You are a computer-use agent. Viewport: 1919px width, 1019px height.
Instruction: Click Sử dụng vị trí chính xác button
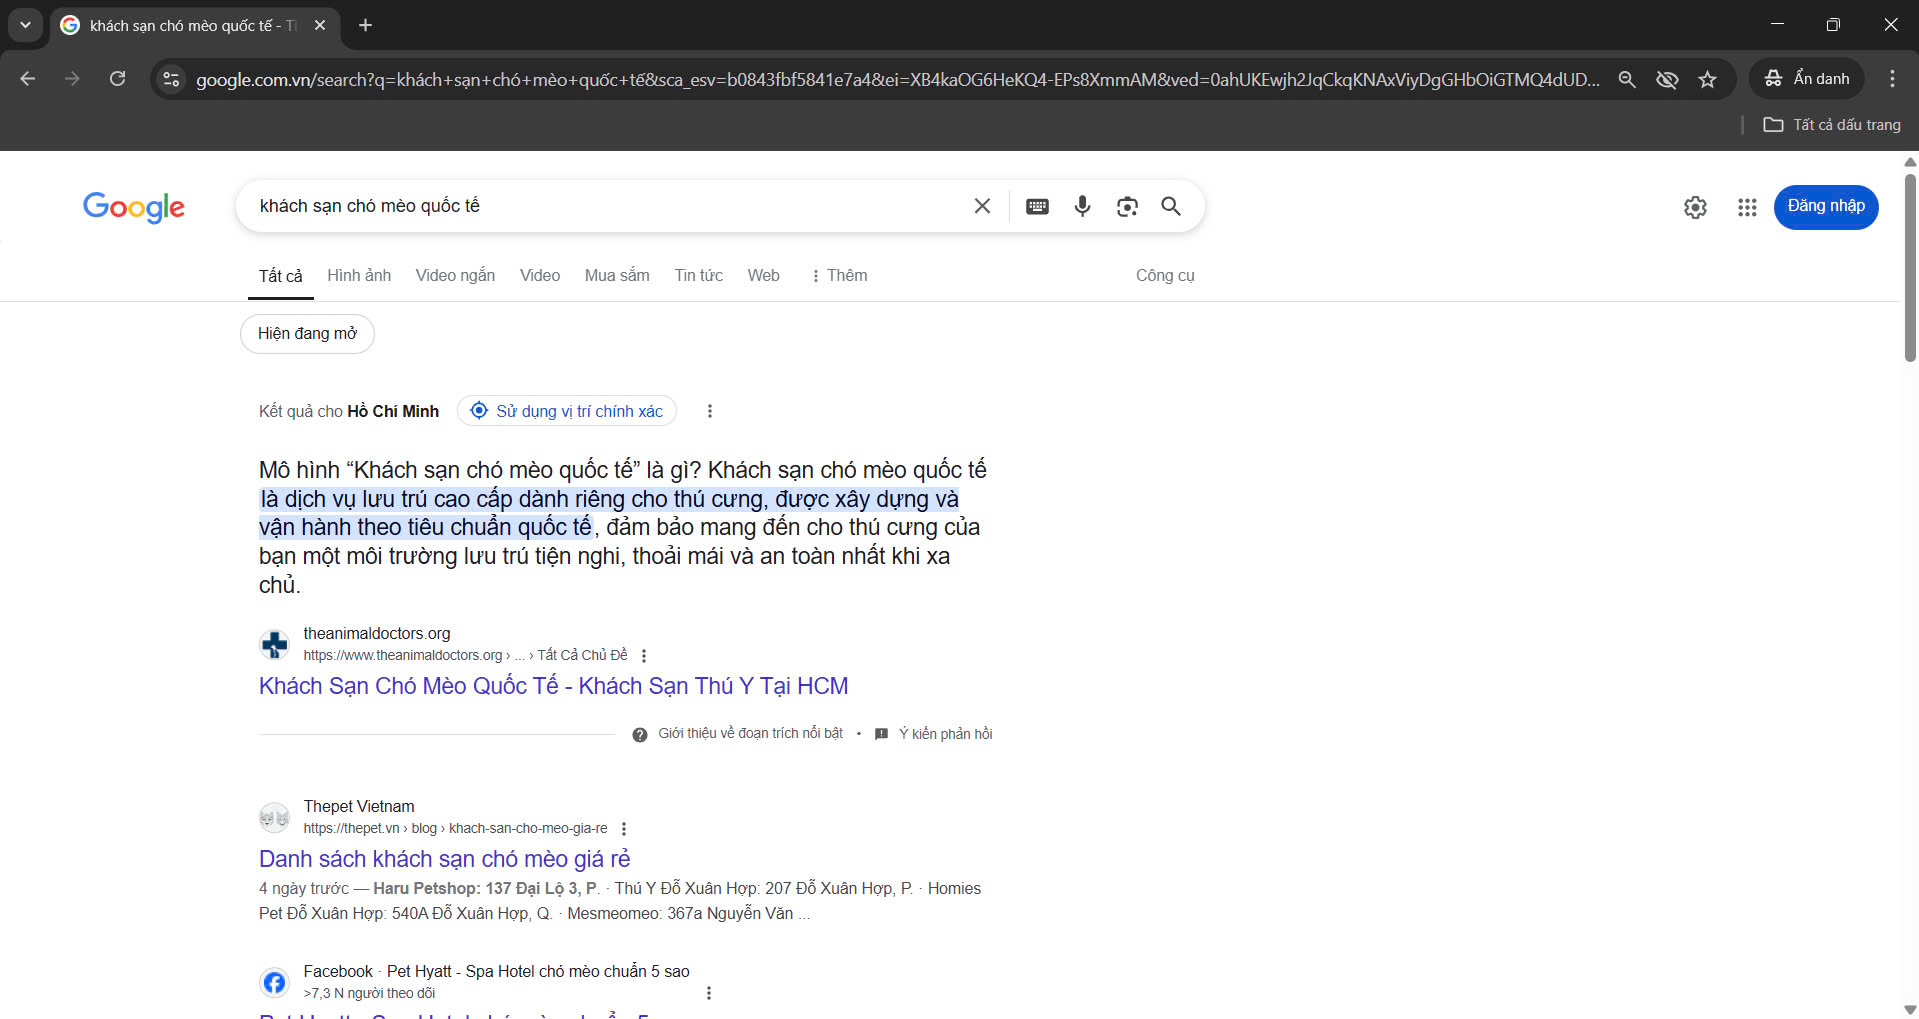567,411
